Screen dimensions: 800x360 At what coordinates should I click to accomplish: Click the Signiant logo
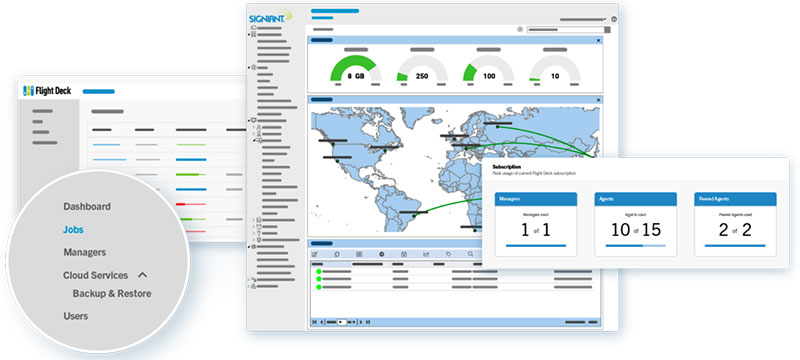click(270, 16)
